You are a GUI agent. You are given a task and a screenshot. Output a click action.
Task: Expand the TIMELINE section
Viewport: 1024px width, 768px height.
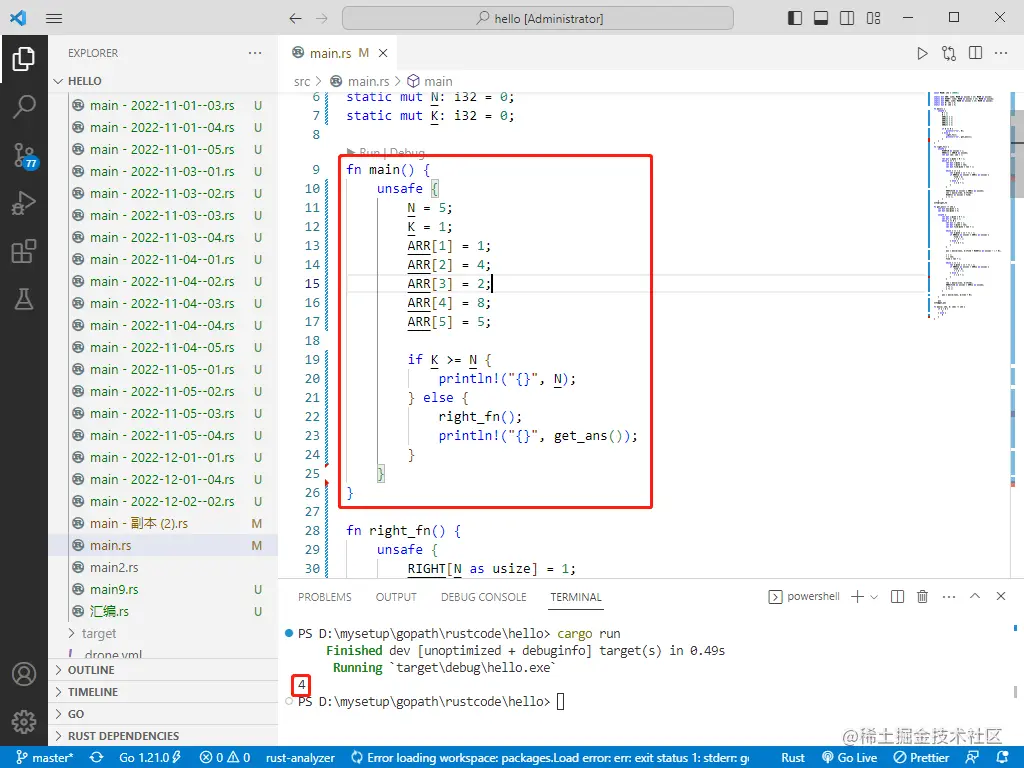click(165, 692)
